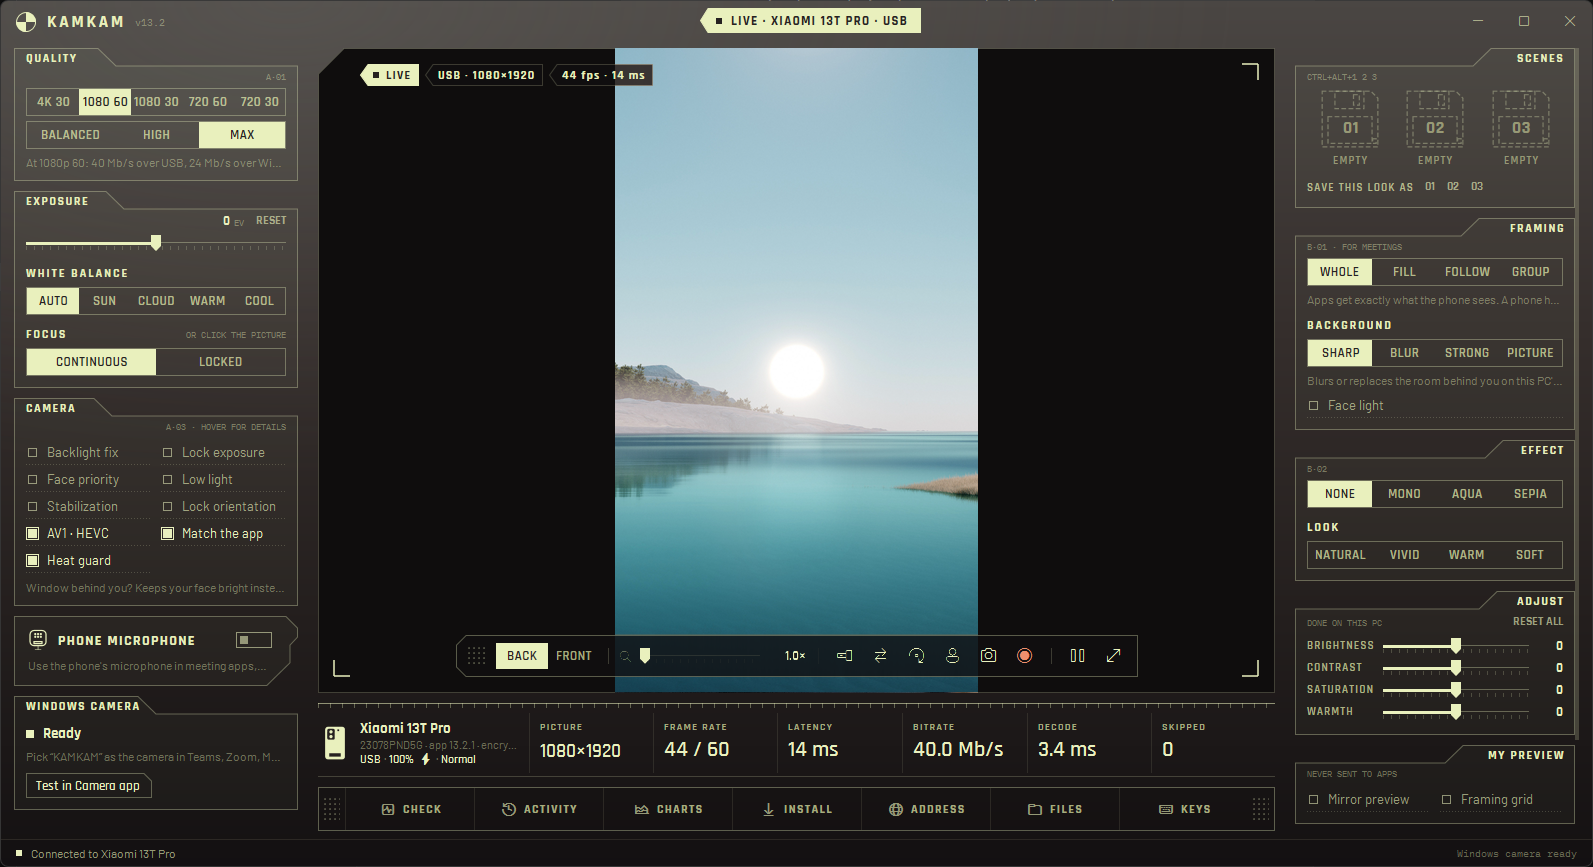Enable Face priority checkbox
This screenshot has width=1593, height=867.
click(x=32, y=480)
